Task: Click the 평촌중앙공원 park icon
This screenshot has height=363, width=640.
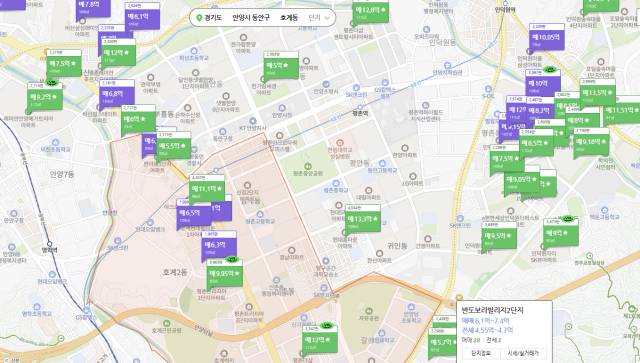Action: 308,166
